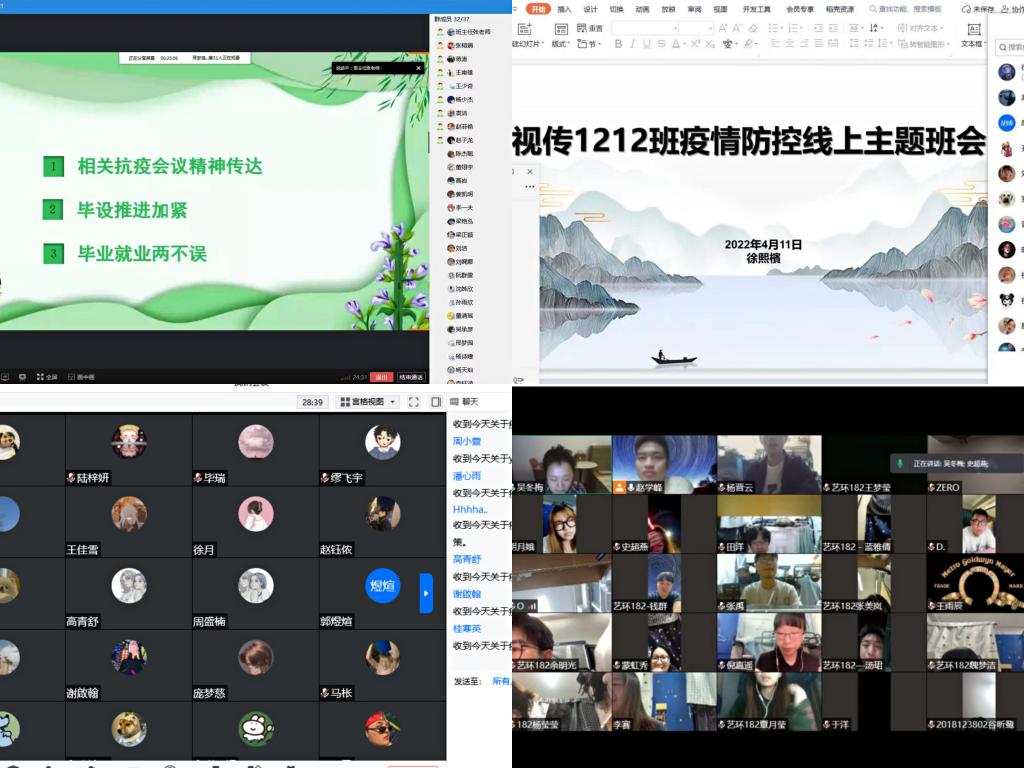Click the fullscreen icon beside 宫格视图

tap(414, 402)
